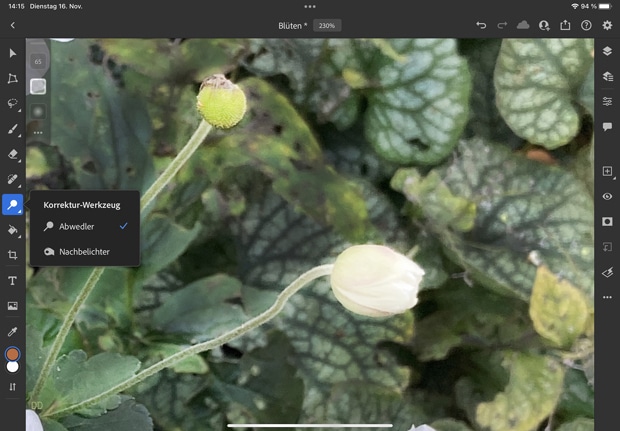Select the Move tool arrow

click(x=13, y=53)
